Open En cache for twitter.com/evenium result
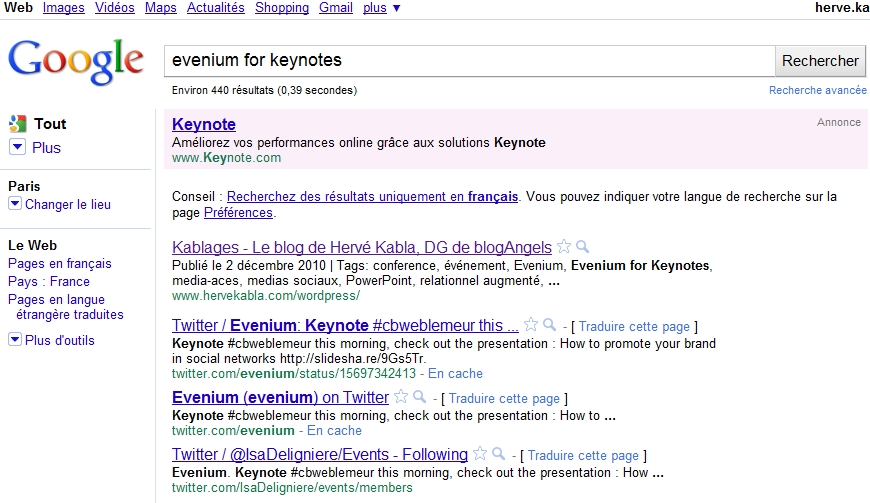870x503 pixels. (x=335, y=430)
